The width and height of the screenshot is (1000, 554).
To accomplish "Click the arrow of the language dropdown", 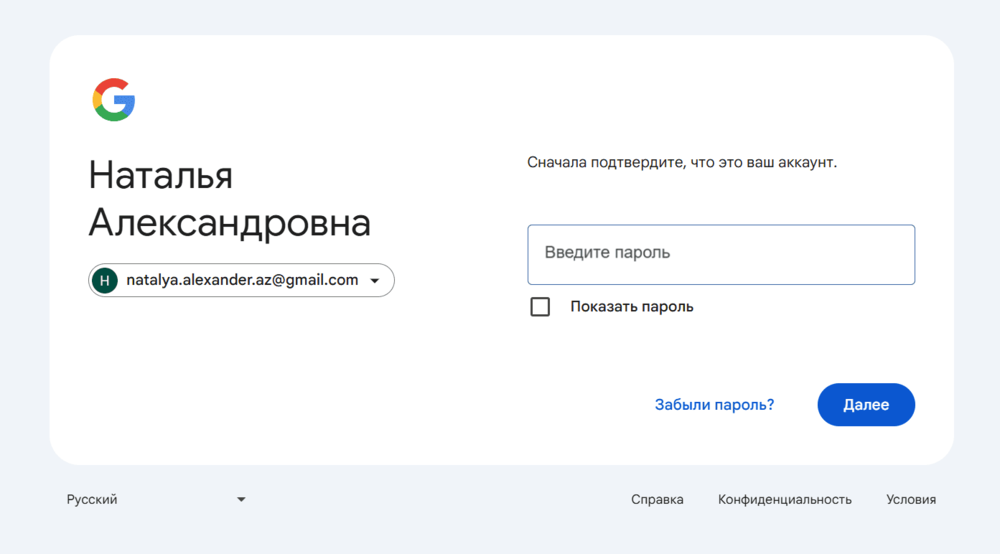I will pyautogui.click(x=241, y=499).
